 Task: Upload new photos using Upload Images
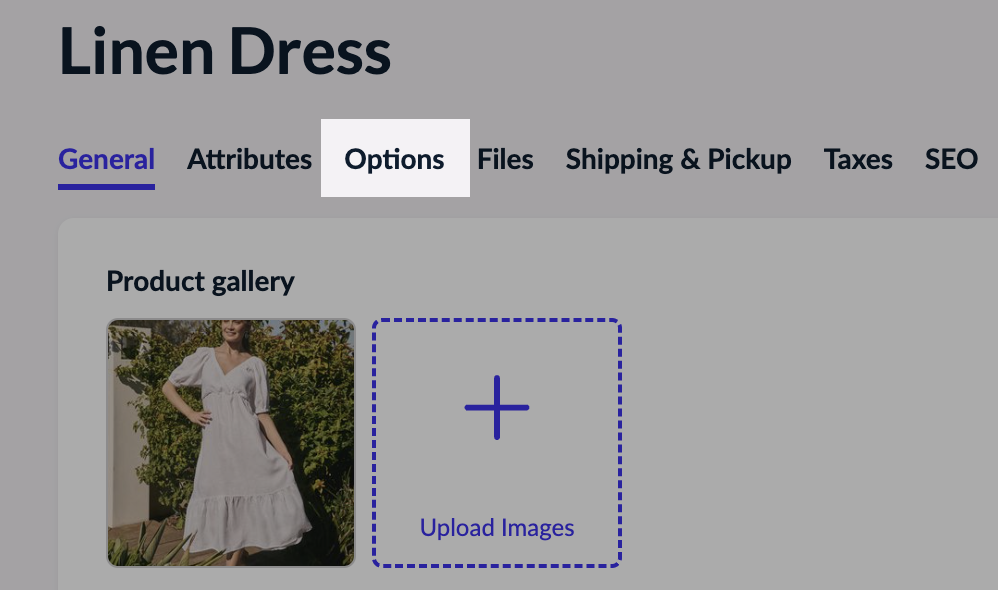coord(495,528)
